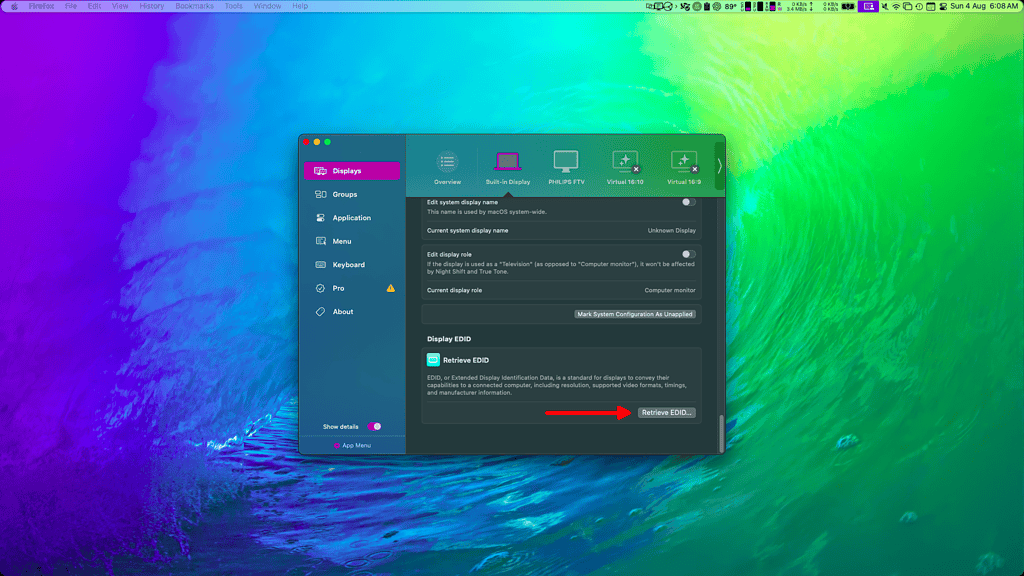This screenshot has height=576, width=1024.
Task: Open Groups settings in the sidebar
Action: [344, 194]
